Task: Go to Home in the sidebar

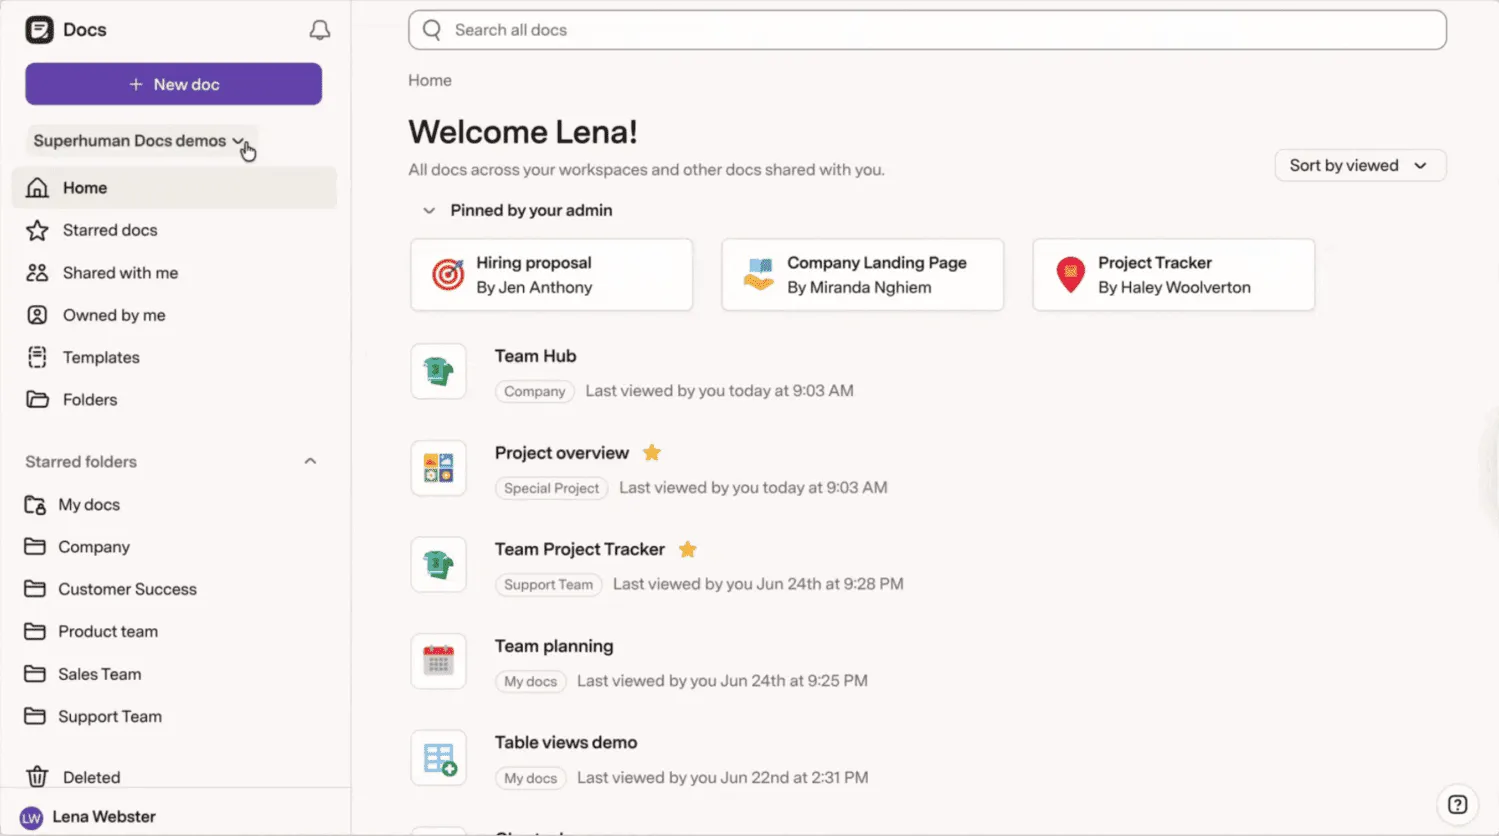Action: tap(174, 188)
